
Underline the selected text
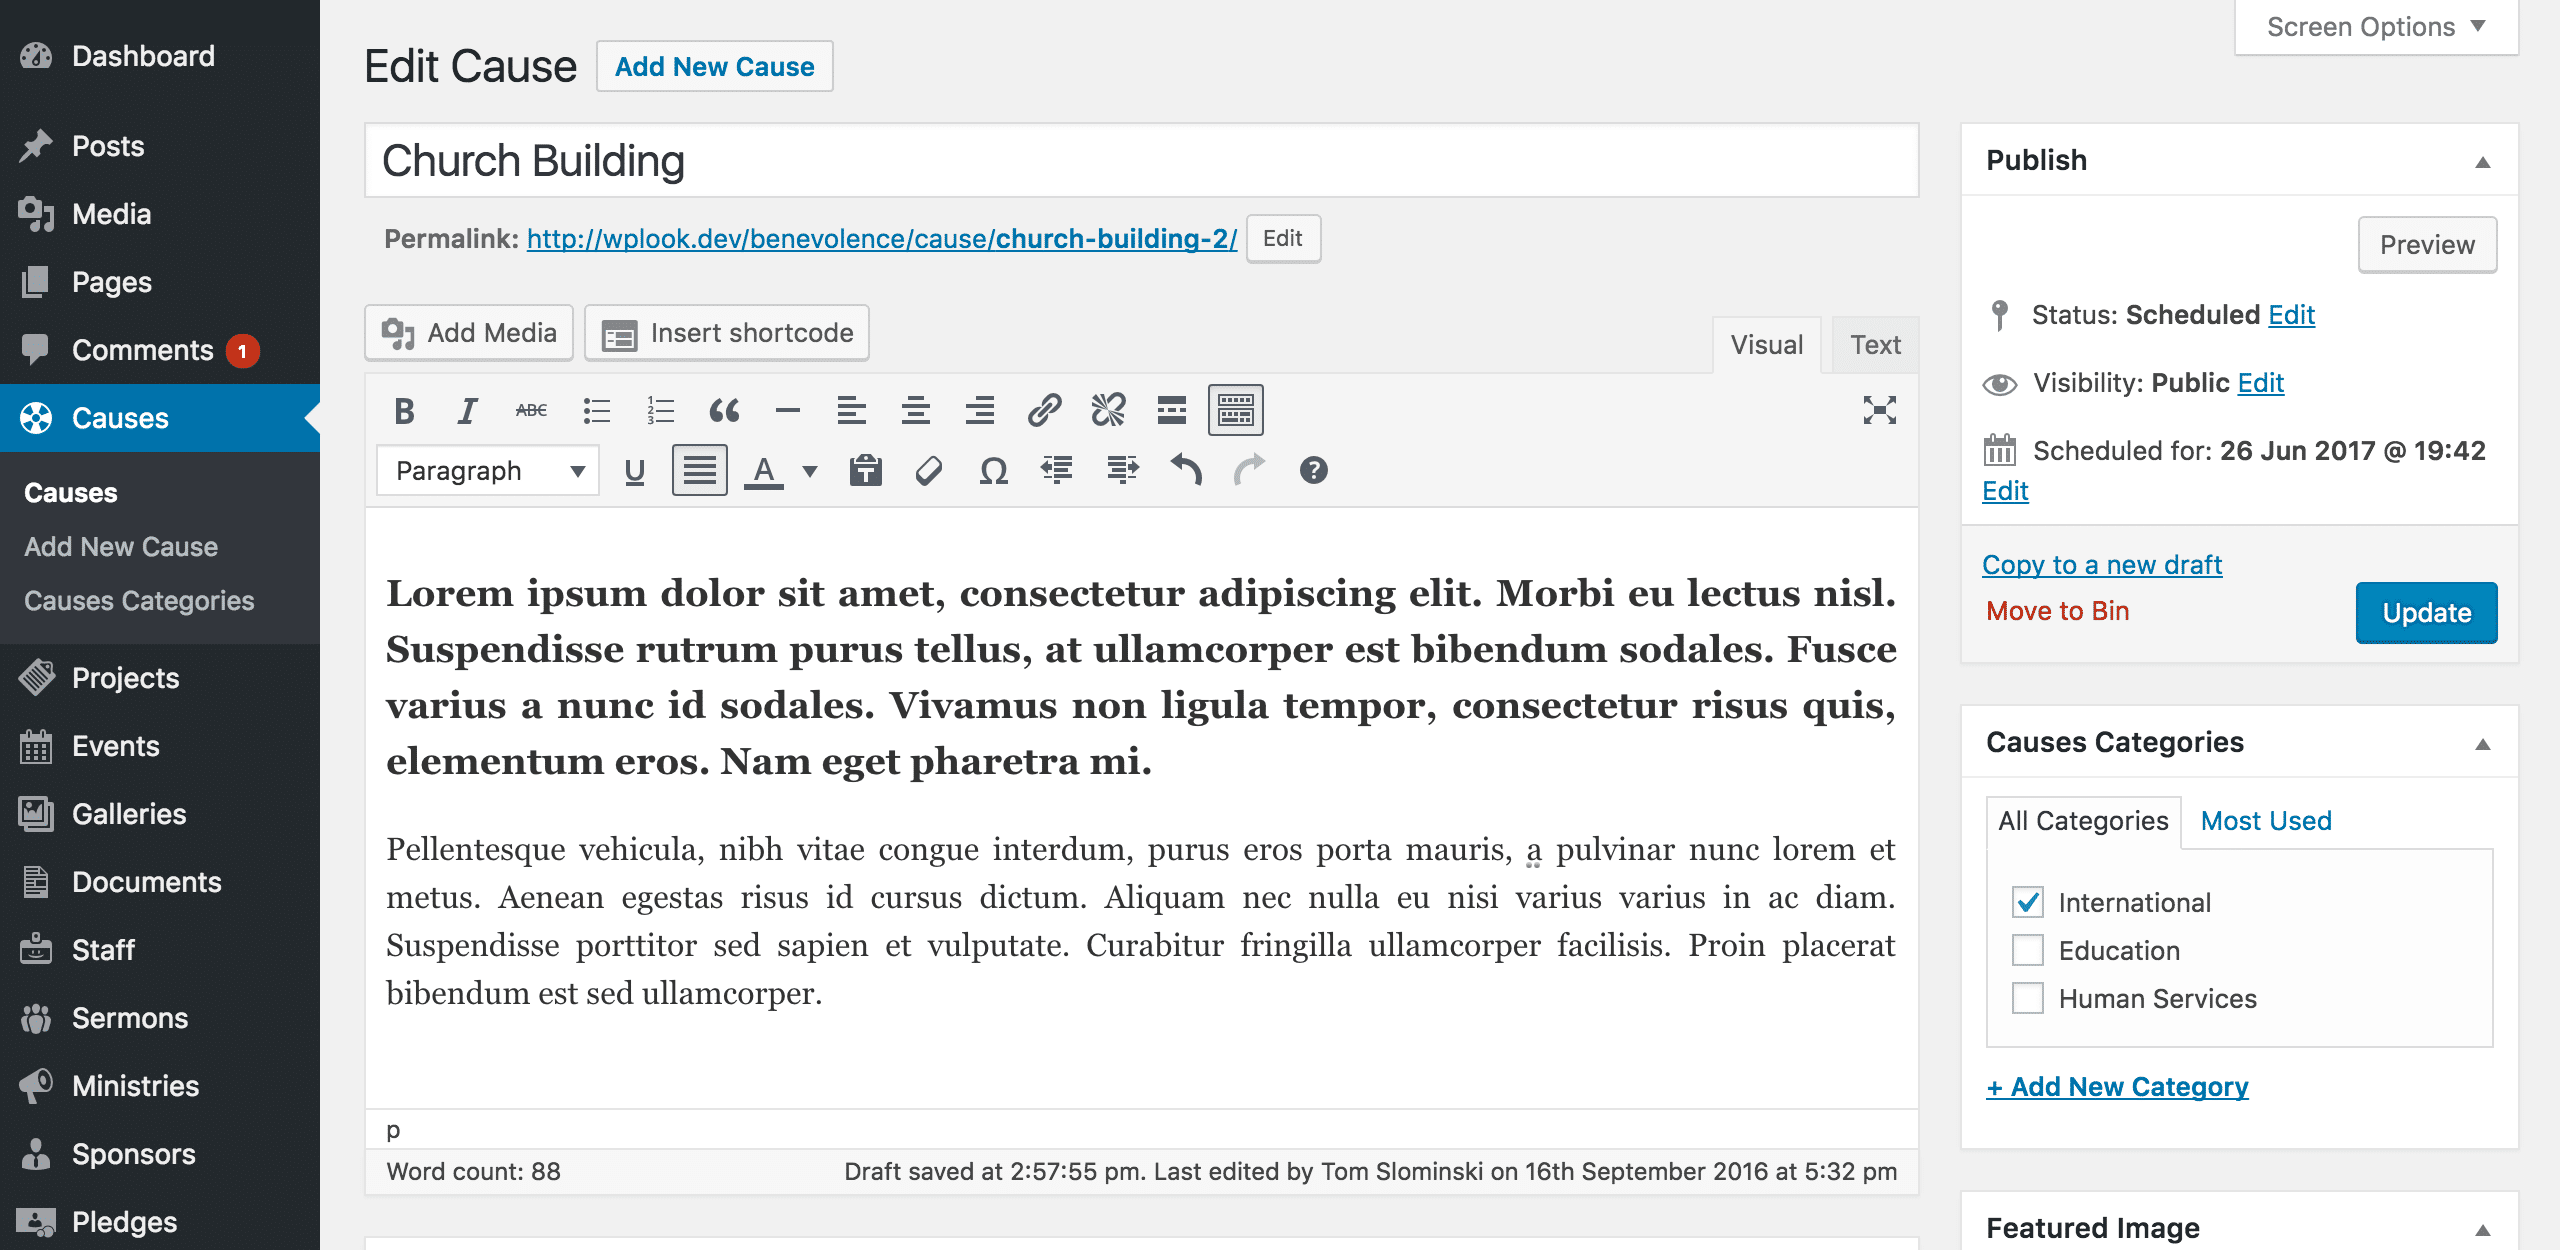pyautogui.click(x=635, y=470)
